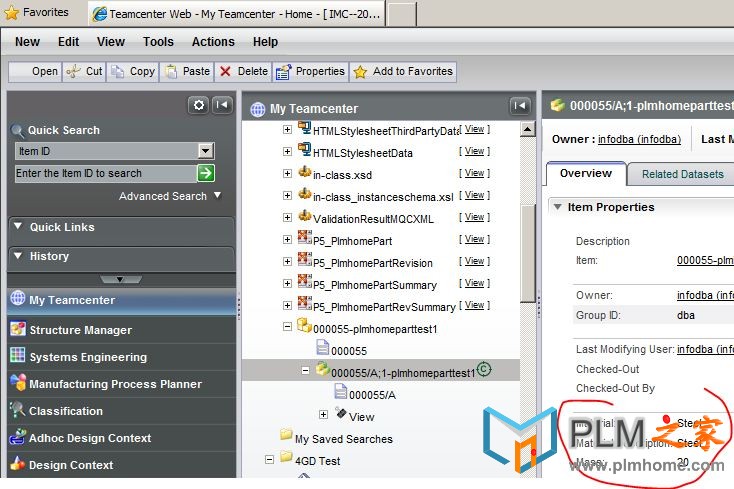Click the checked-out status icon on 000055/A

coord(484,369)
